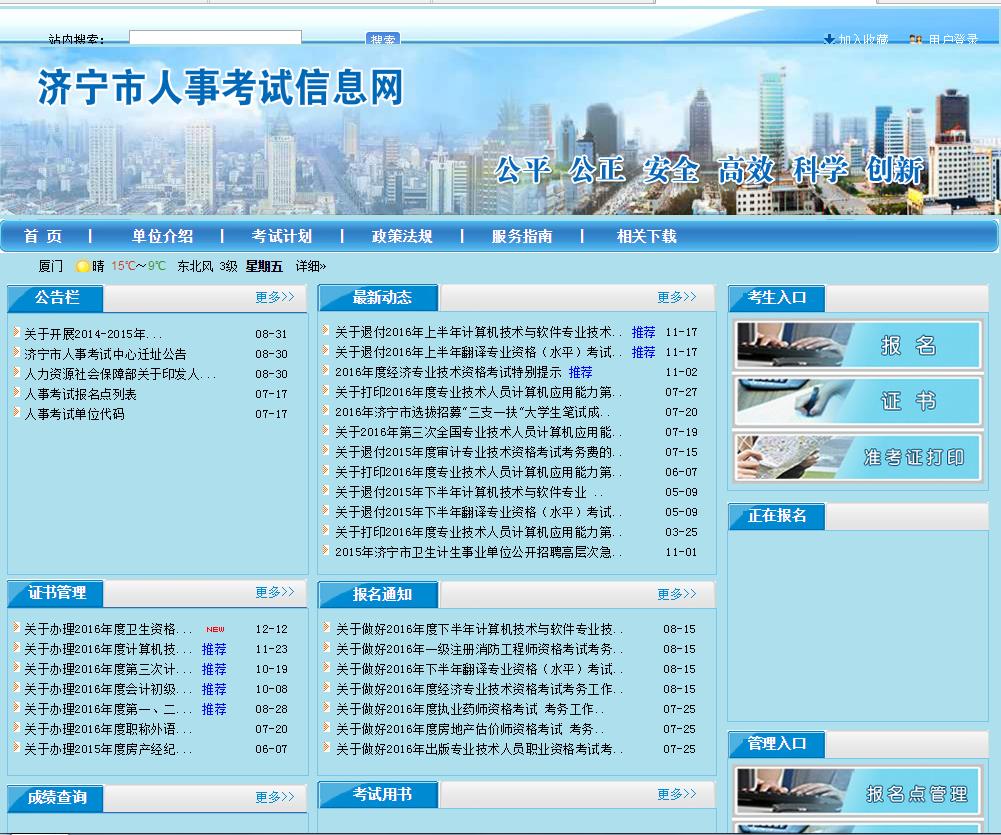Click the 济宁市人事考试信息网 site title banner
The image size is (1001, 835).
(x=221, y=87)
